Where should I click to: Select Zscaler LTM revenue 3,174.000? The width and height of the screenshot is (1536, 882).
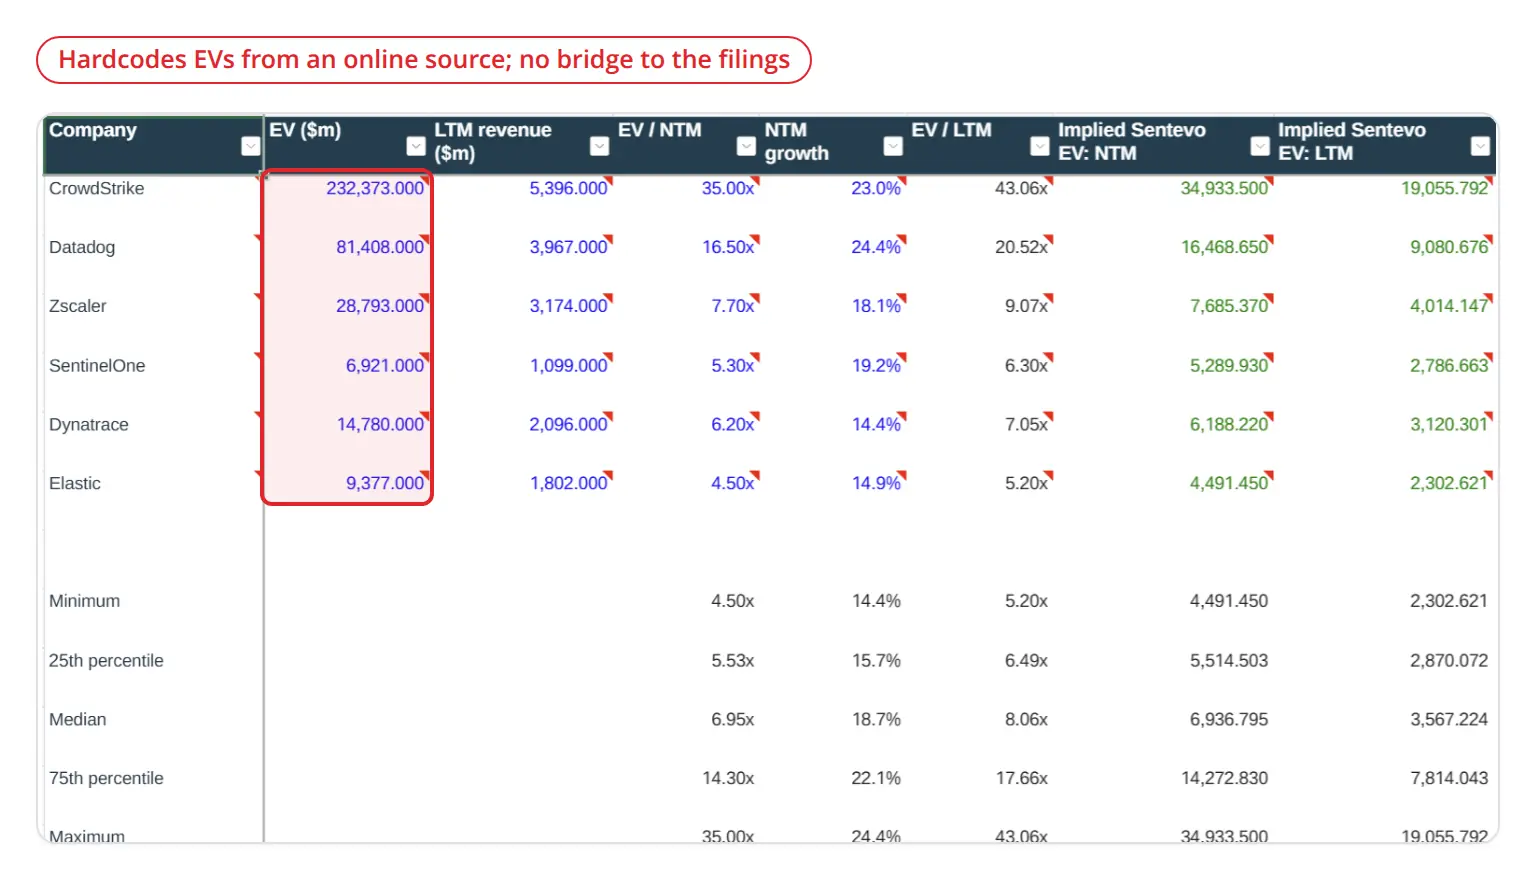tap(569, 307)
